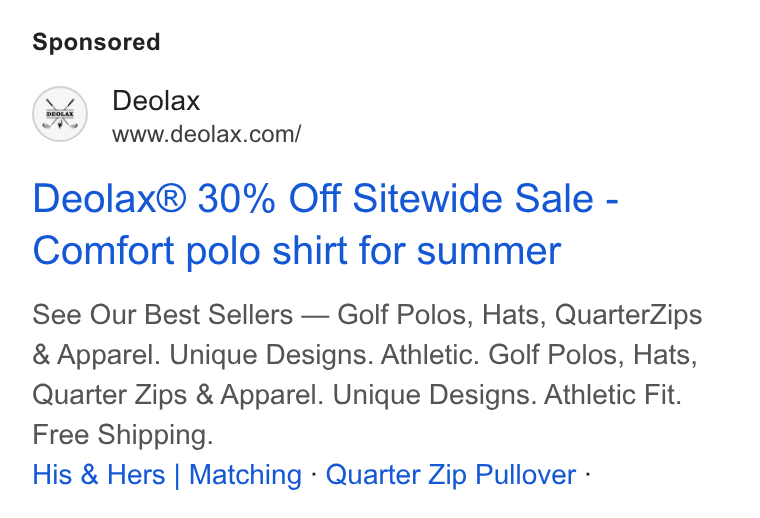Screen dimensions: 760x518
Task: Click the Sponsored label
Action: coord(96,42)
